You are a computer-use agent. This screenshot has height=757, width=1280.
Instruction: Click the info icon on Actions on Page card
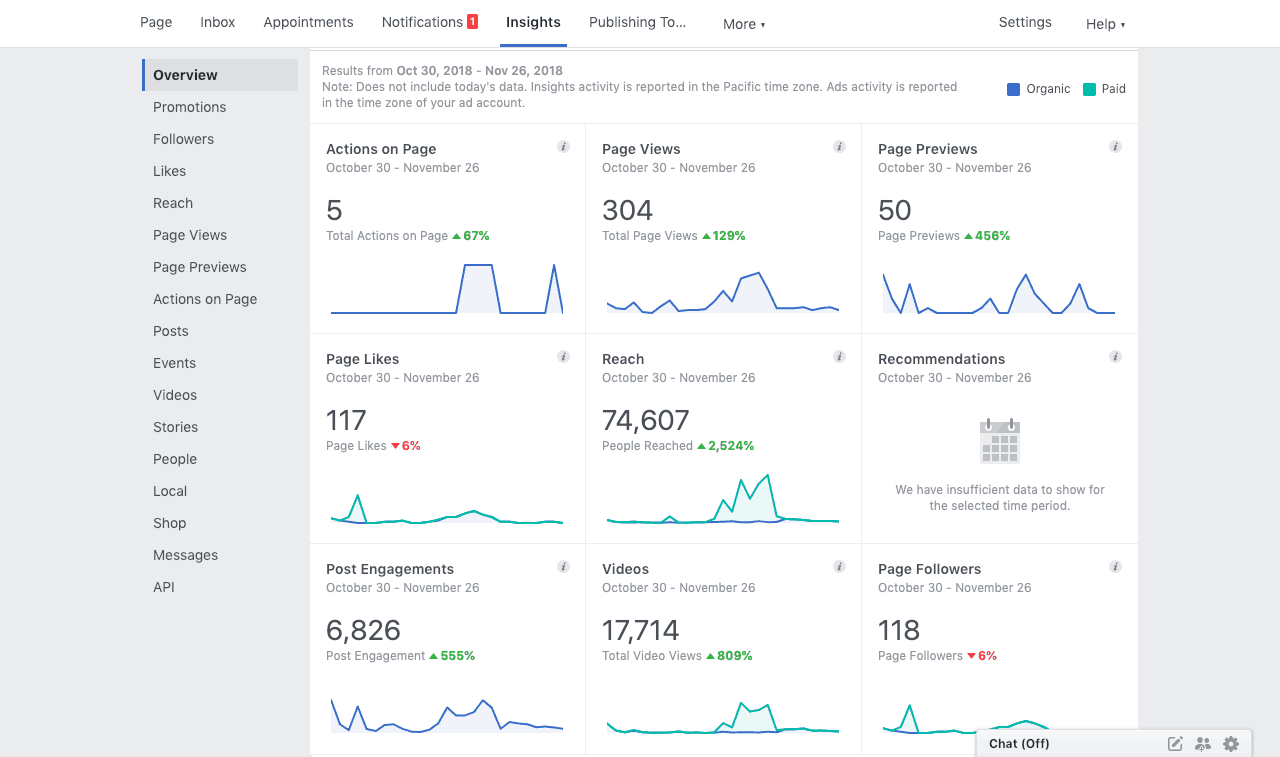click(563, 147)
